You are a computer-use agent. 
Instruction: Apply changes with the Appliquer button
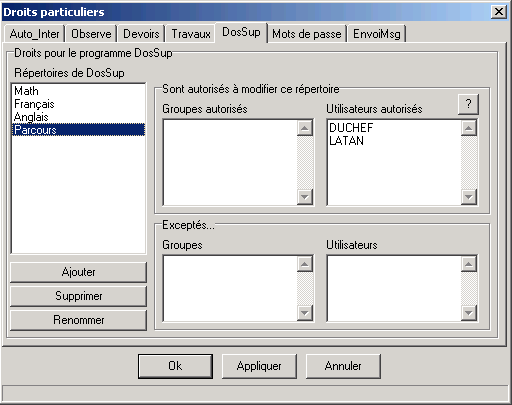click(259, 366)
